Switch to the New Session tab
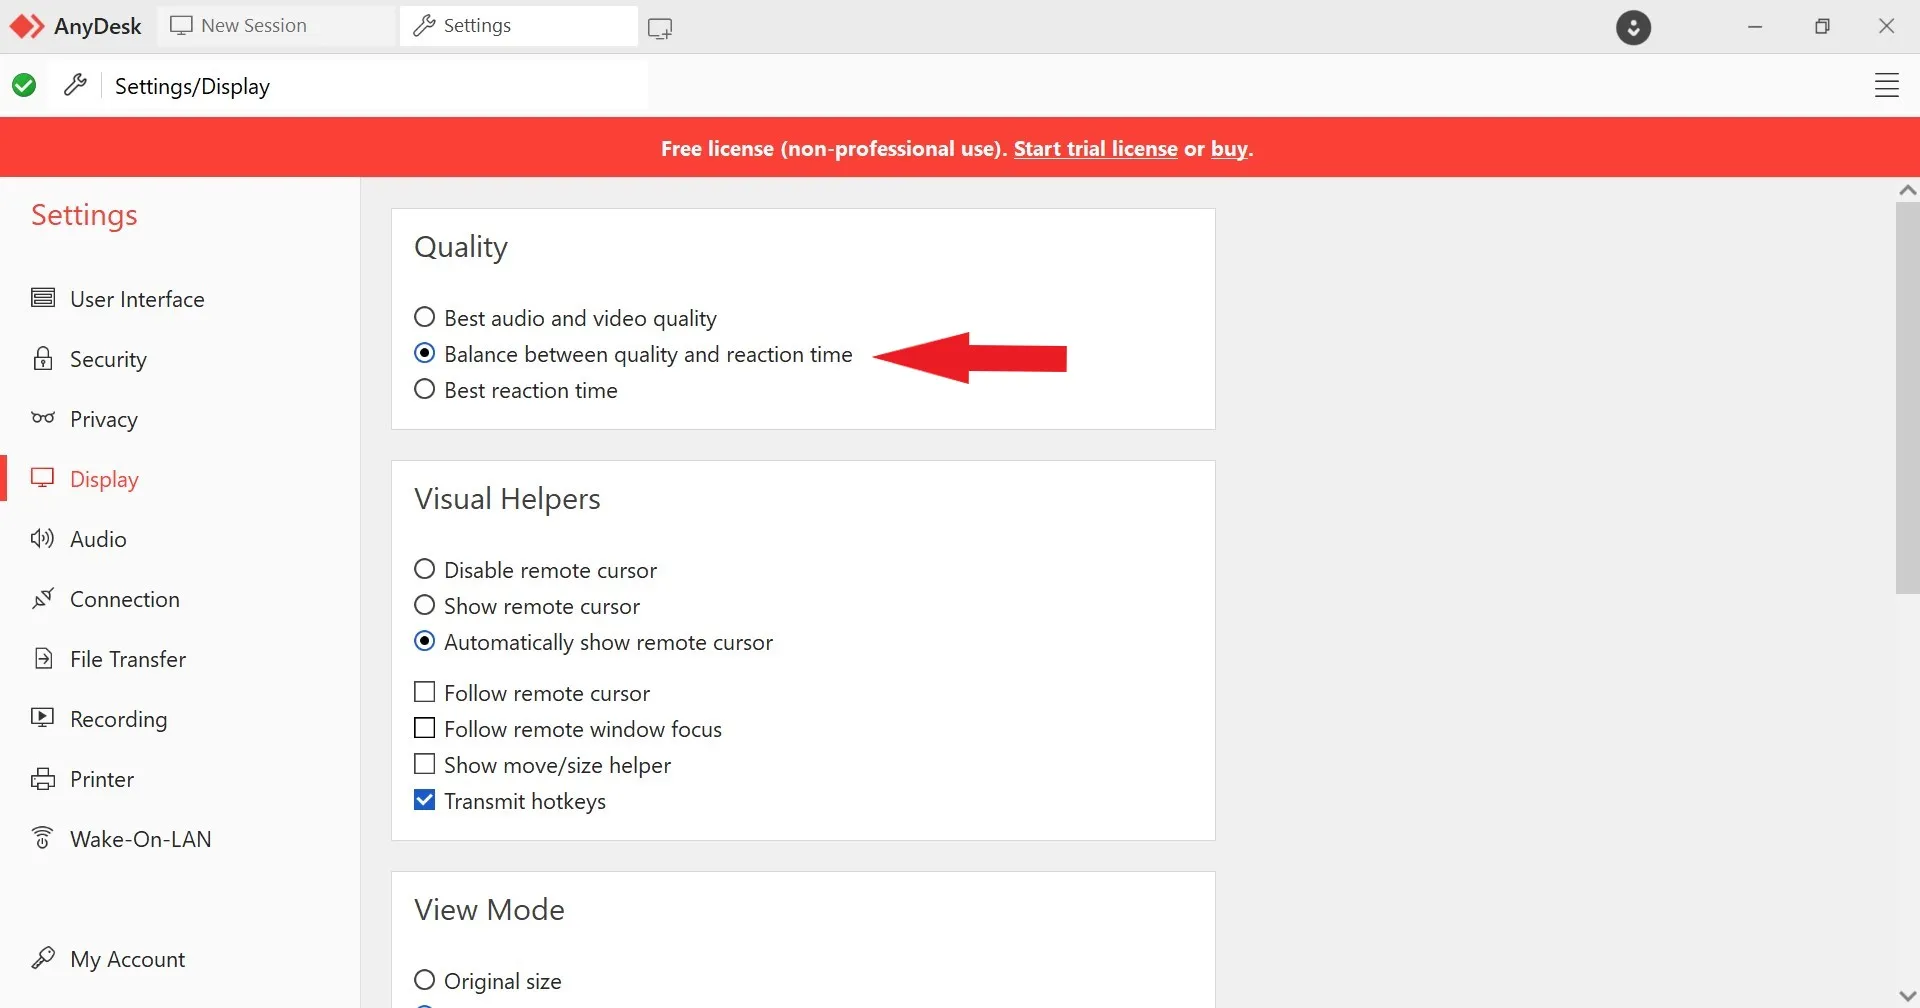The image size is (1920, 1008). [276, 26]
